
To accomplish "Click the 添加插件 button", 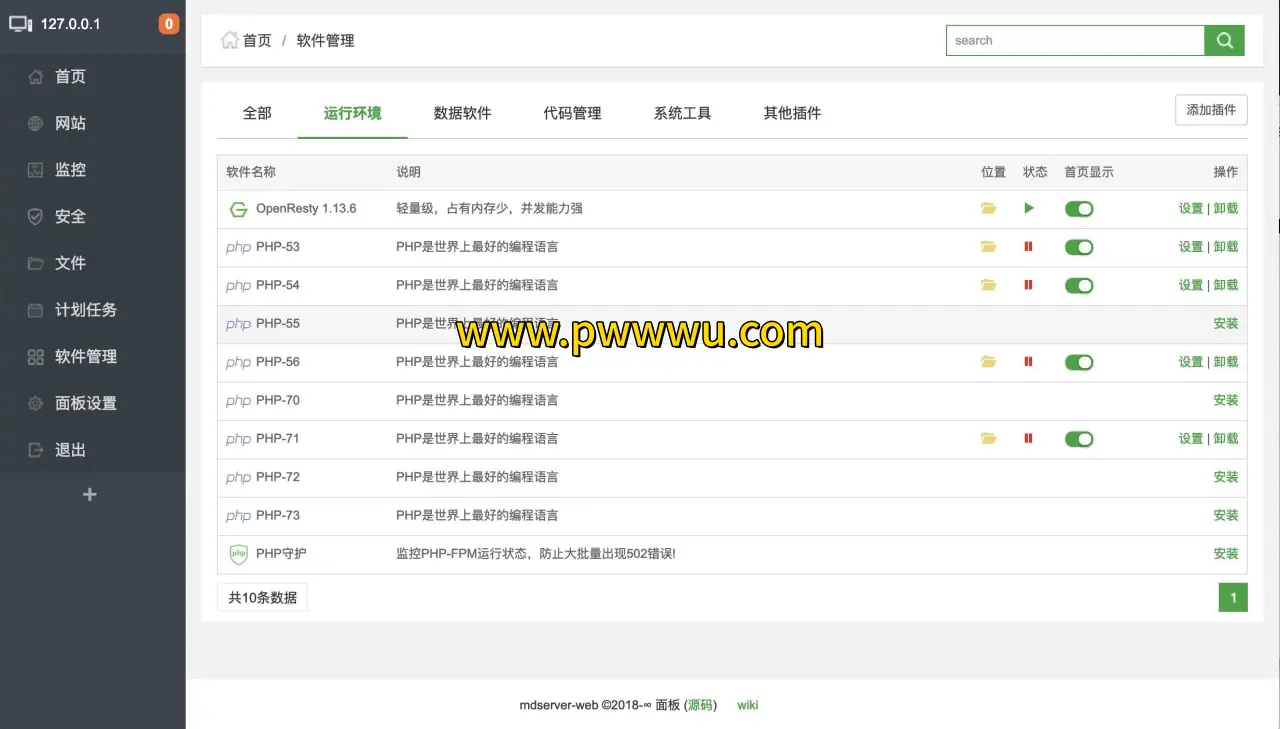I will [x=1211, y=110].
